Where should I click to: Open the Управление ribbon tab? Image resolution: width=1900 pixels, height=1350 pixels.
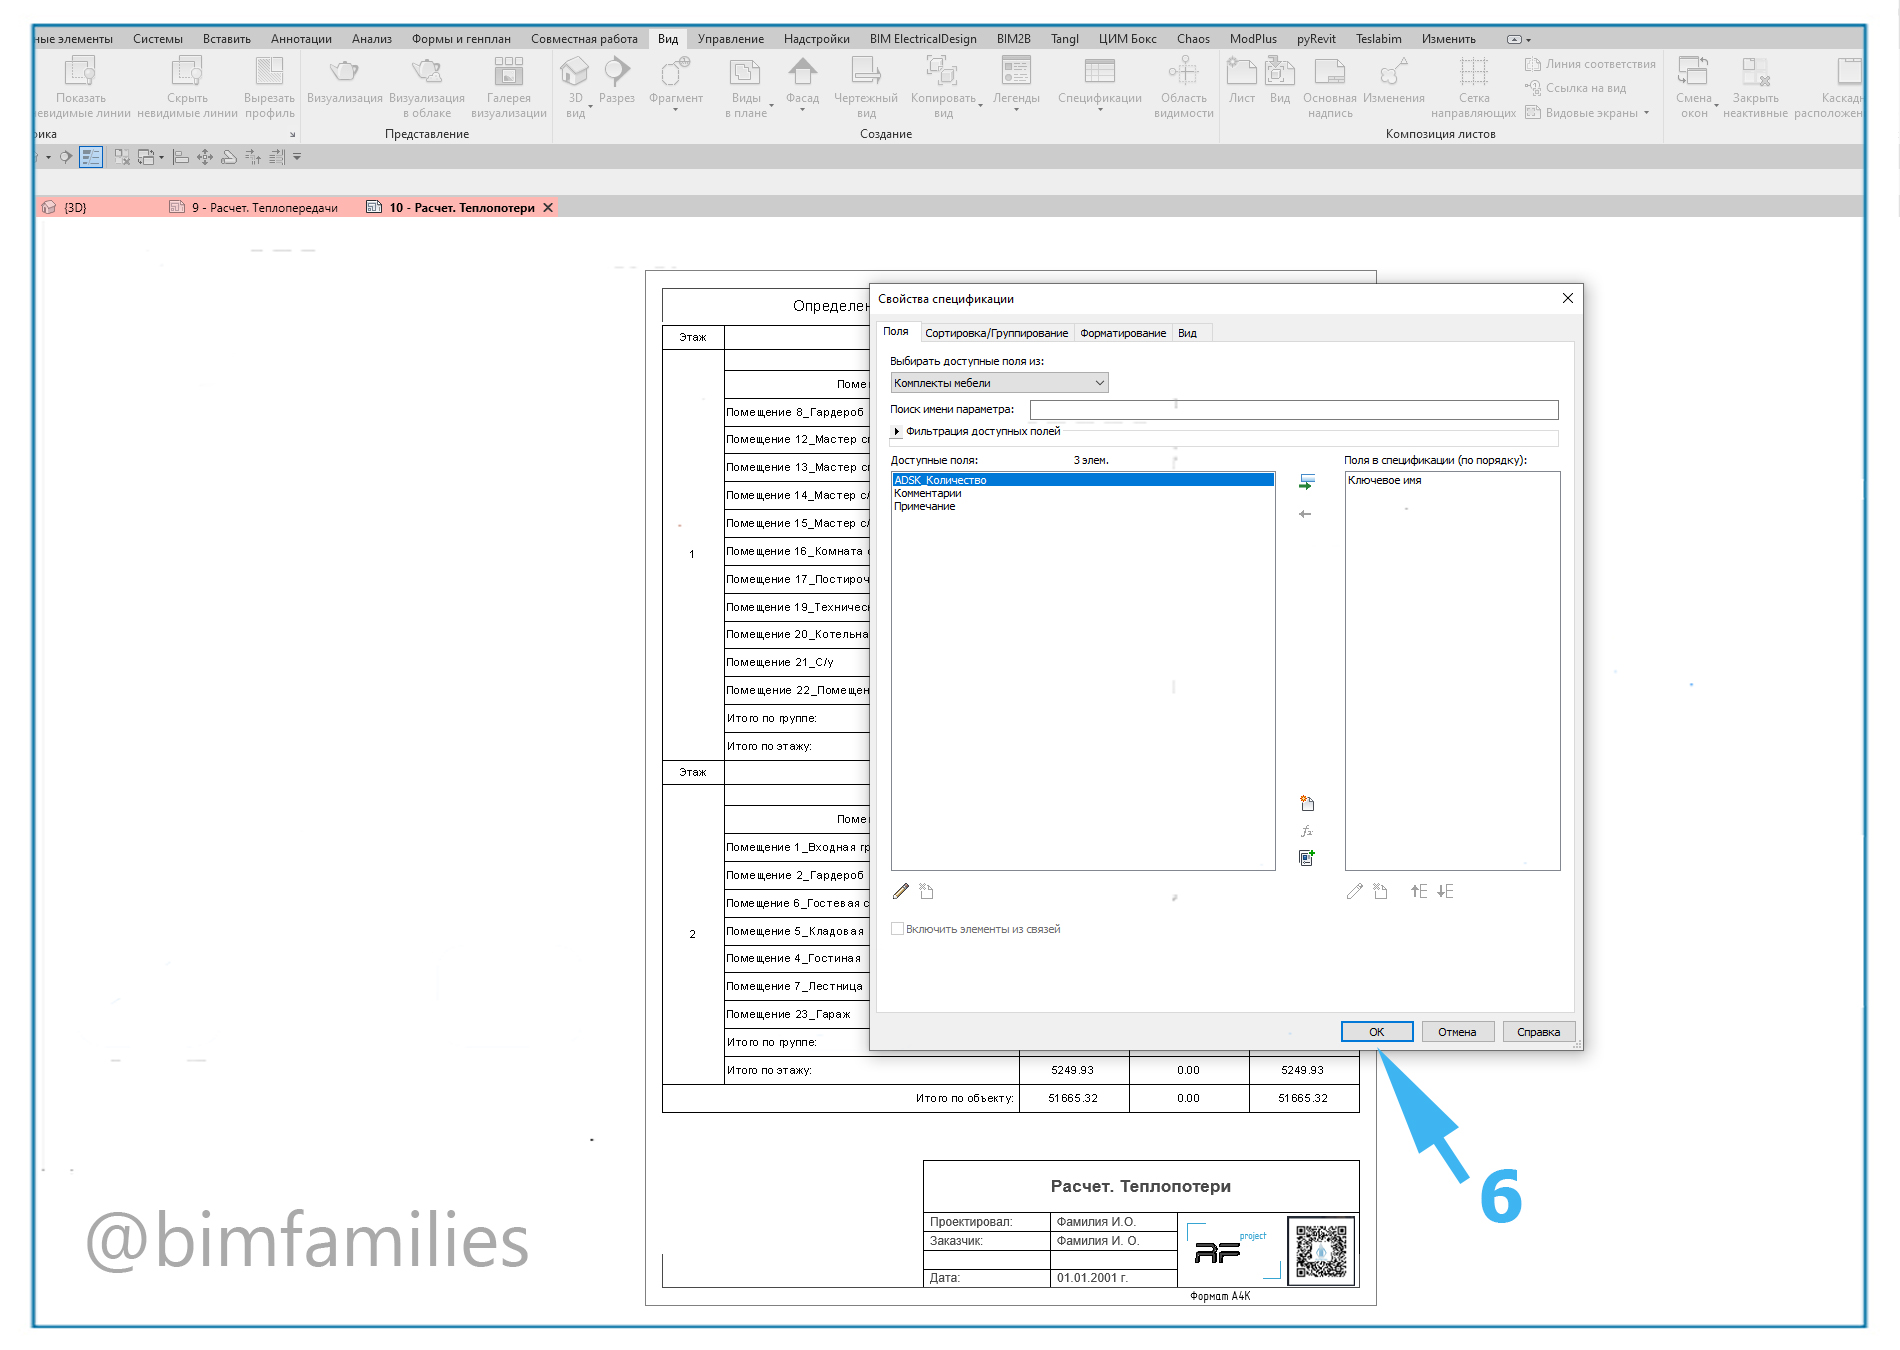pyautogui.click(x=730, y=39)
